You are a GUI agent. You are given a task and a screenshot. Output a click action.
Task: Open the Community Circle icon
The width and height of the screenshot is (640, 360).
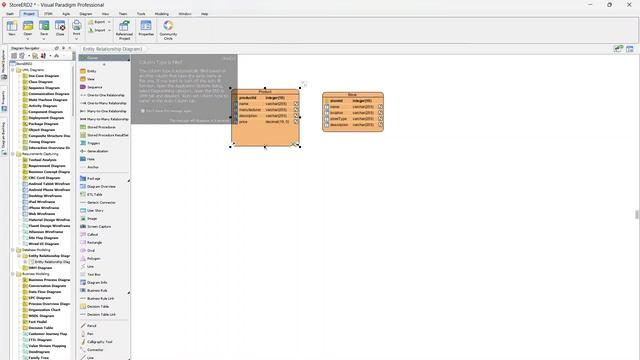[x=168, y=29]
